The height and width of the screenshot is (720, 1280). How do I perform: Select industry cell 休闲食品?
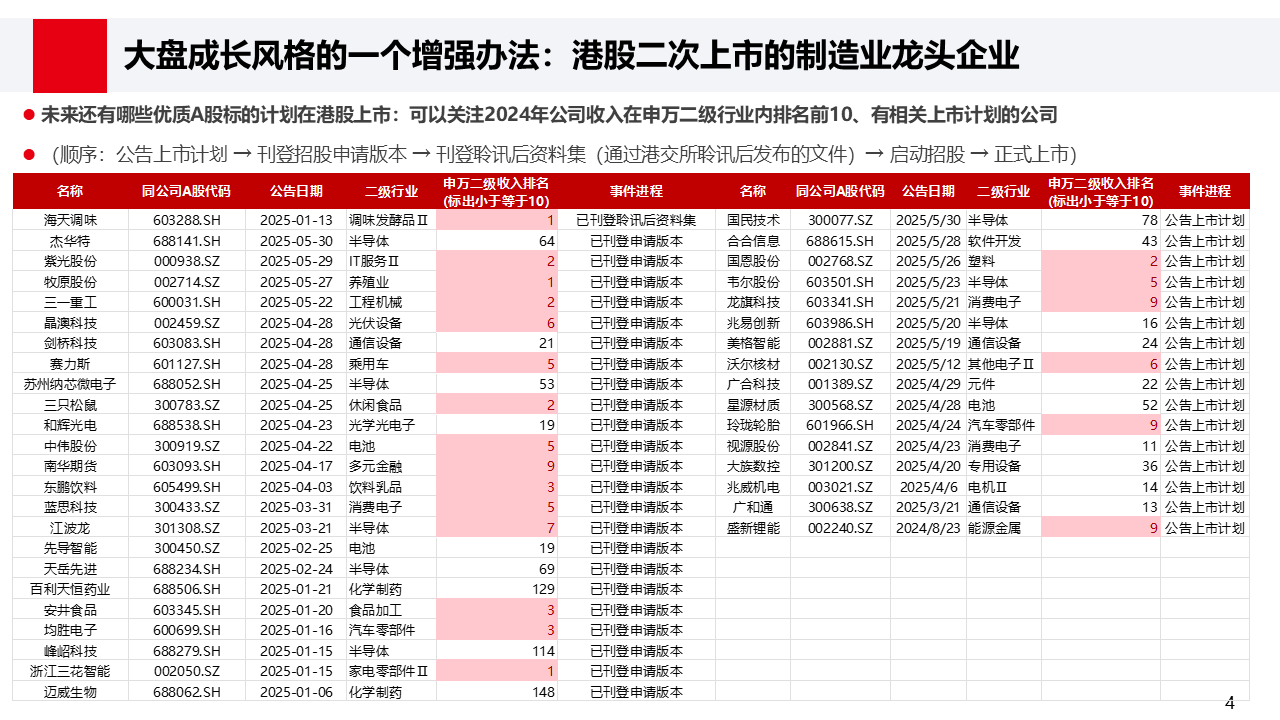375,405
